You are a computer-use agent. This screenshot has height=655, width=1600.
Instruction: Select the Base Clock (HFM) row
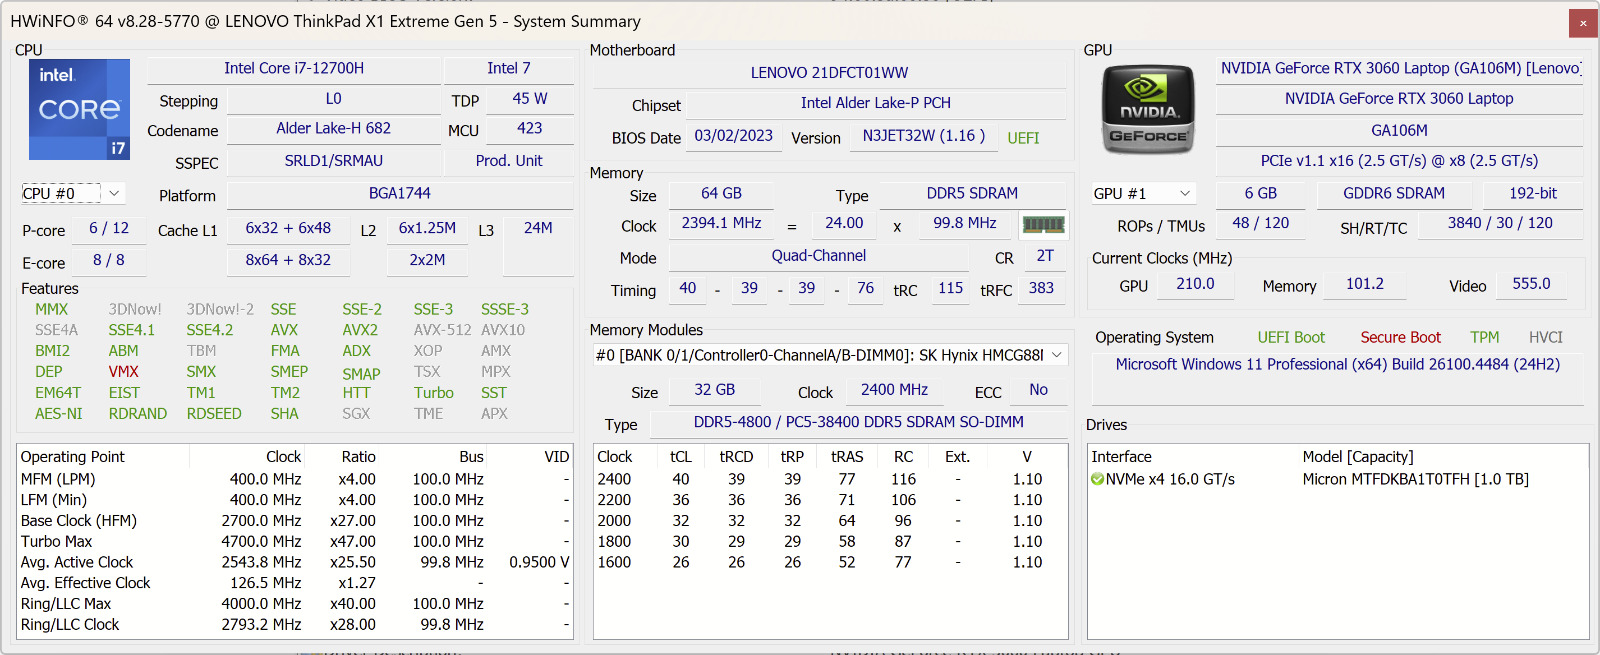click(x=295, y=520)
